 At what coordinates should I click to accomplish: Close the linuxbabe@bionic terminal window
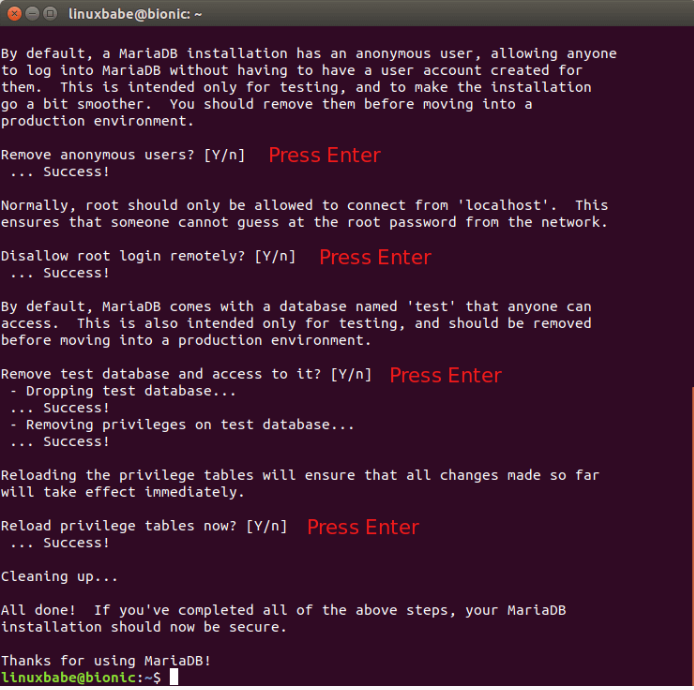(14, 14)
